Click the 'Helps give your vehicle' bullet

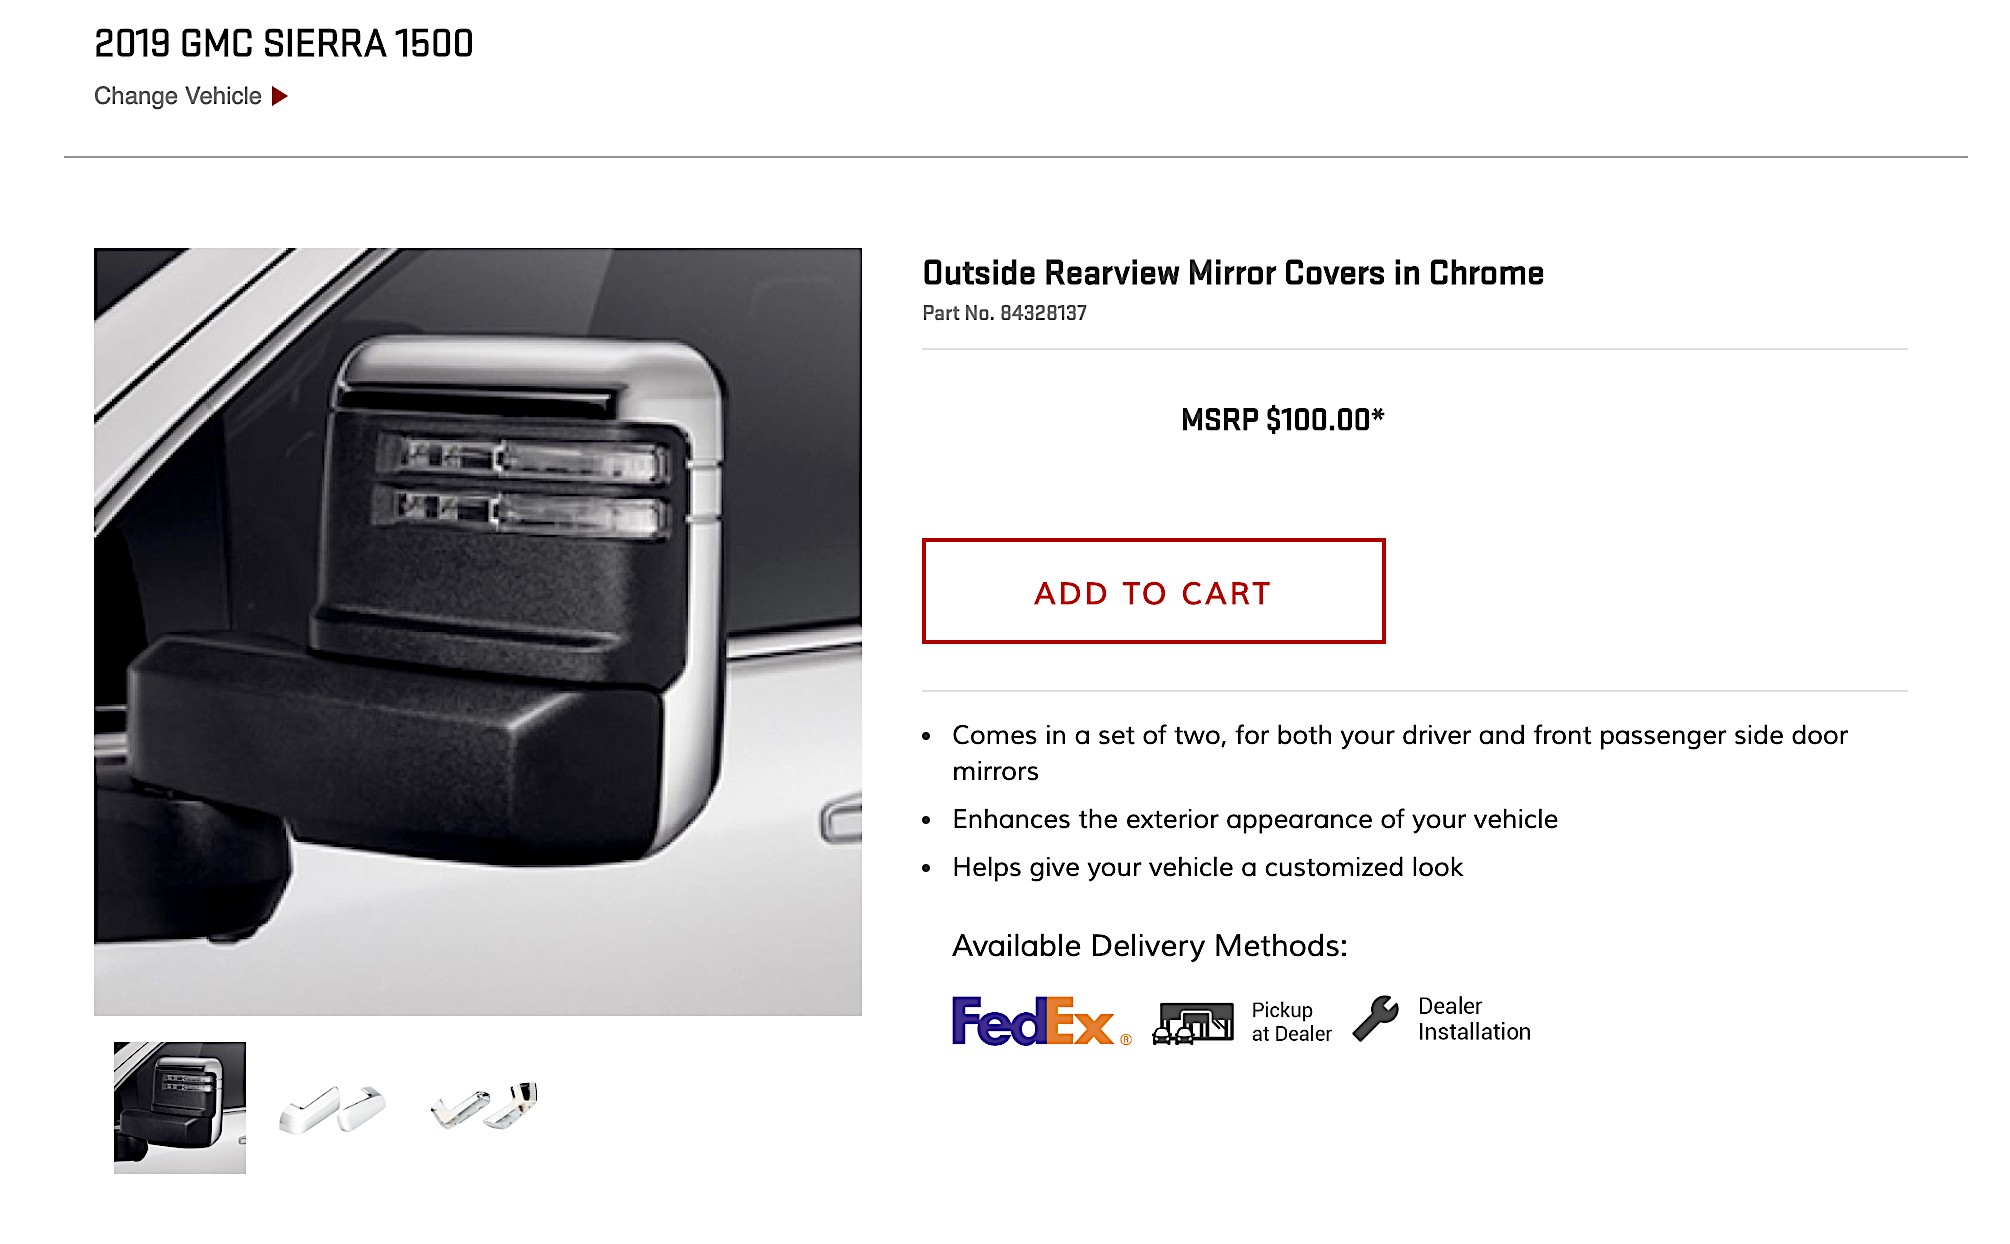tap(1207, 867)
